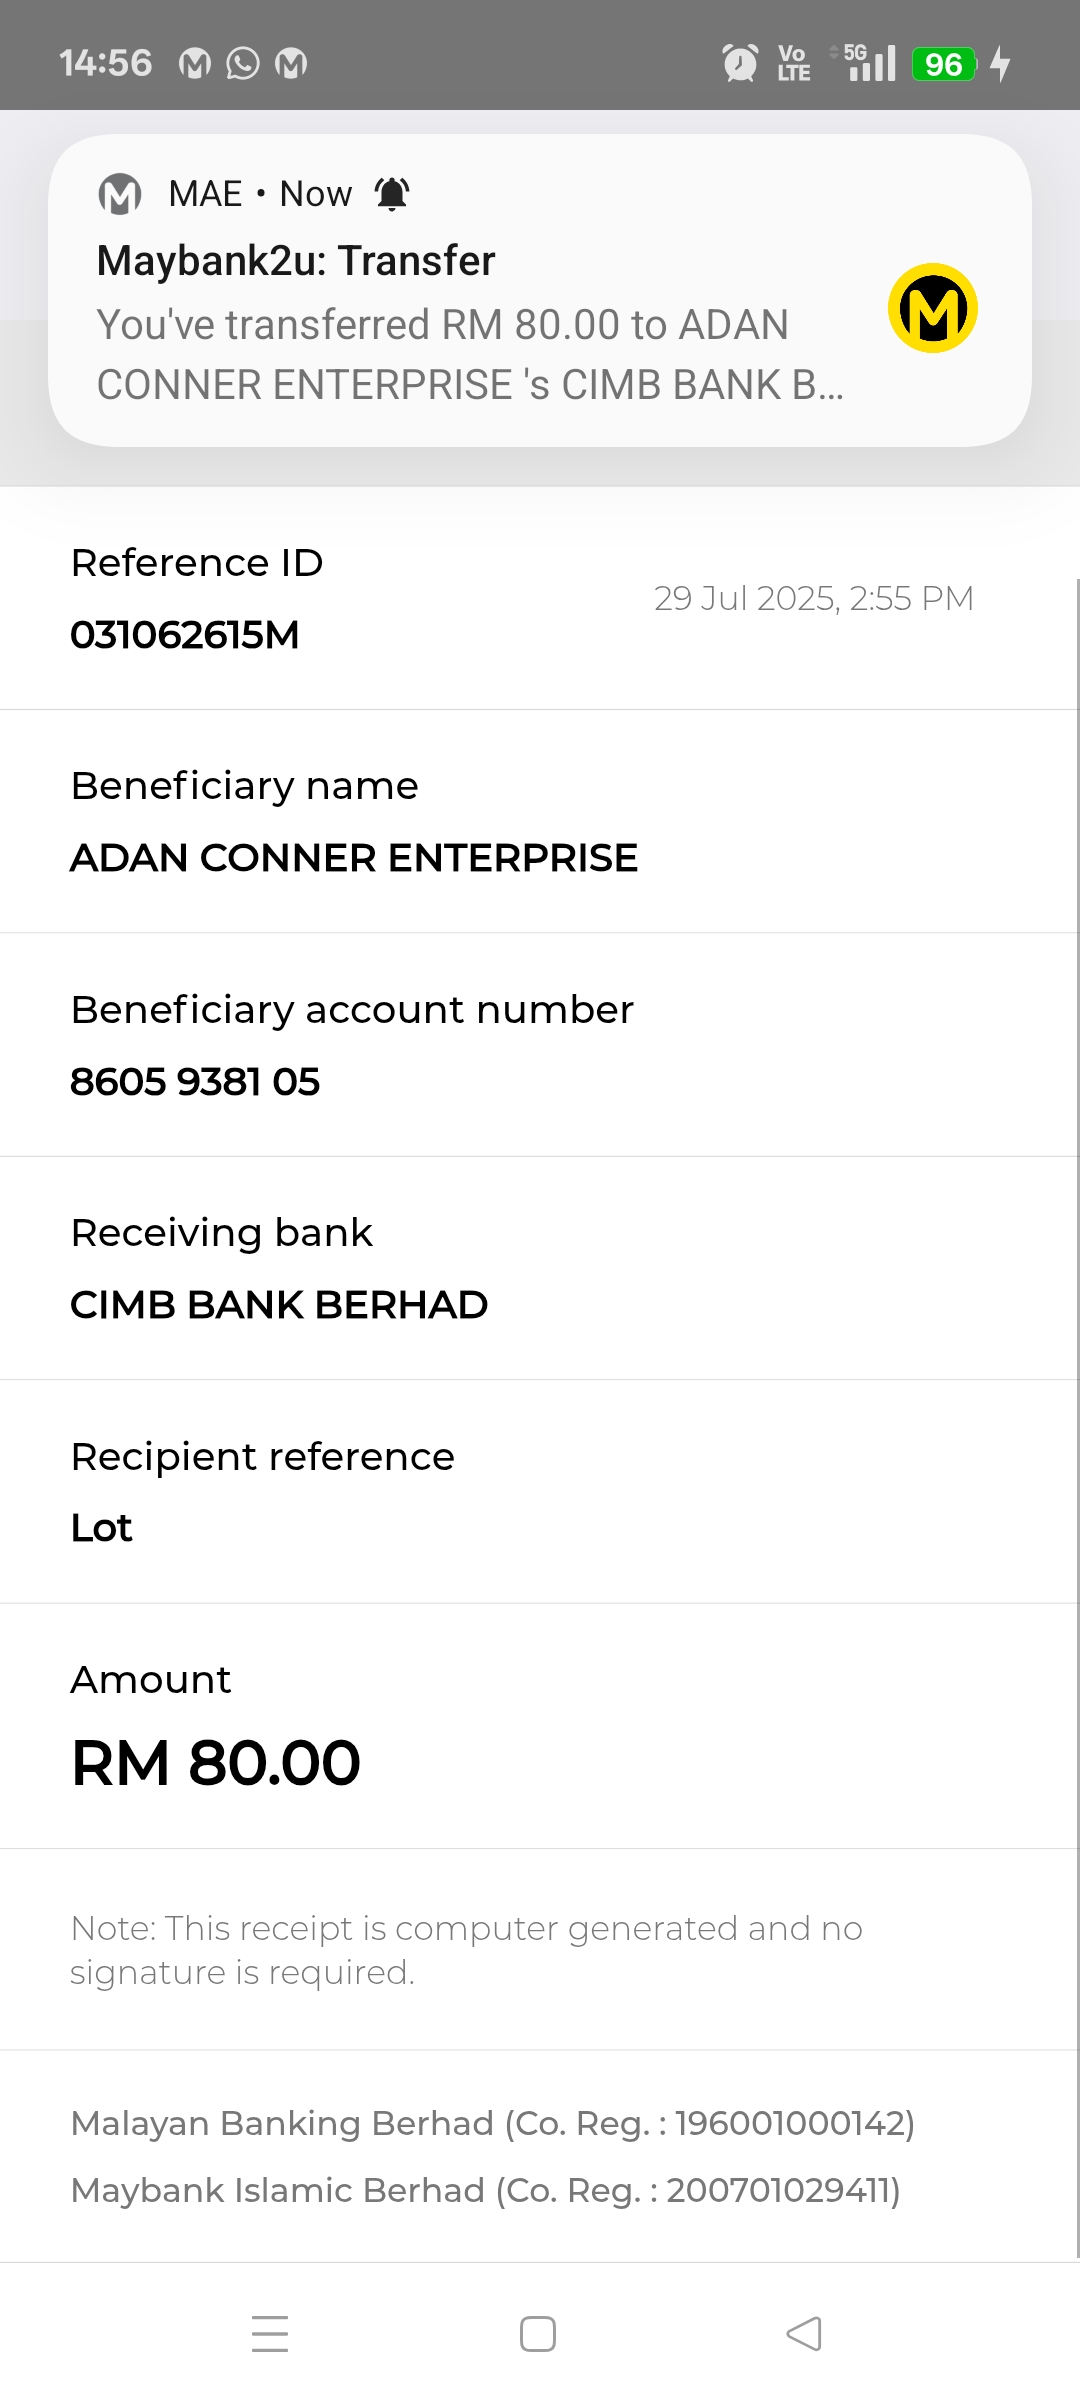This screenshot has height=2400, width=1080.
Task: Tap the alarm clock status bar icon
Action: (x=740, y=64)
